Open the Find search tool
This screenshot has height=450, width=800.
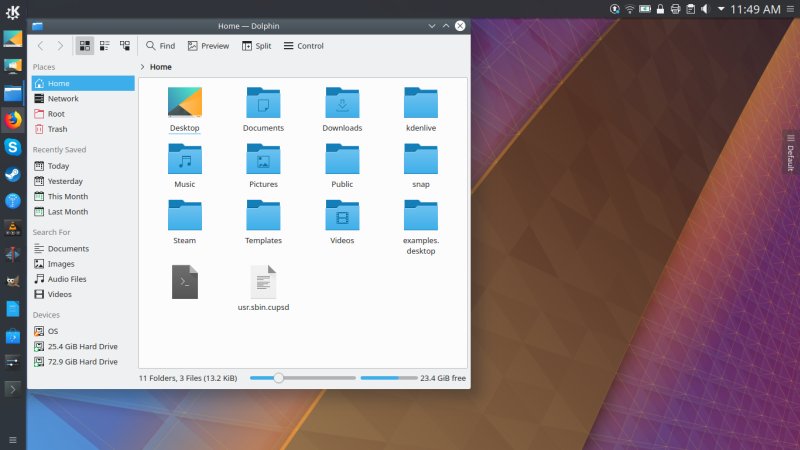pos(160,46)
